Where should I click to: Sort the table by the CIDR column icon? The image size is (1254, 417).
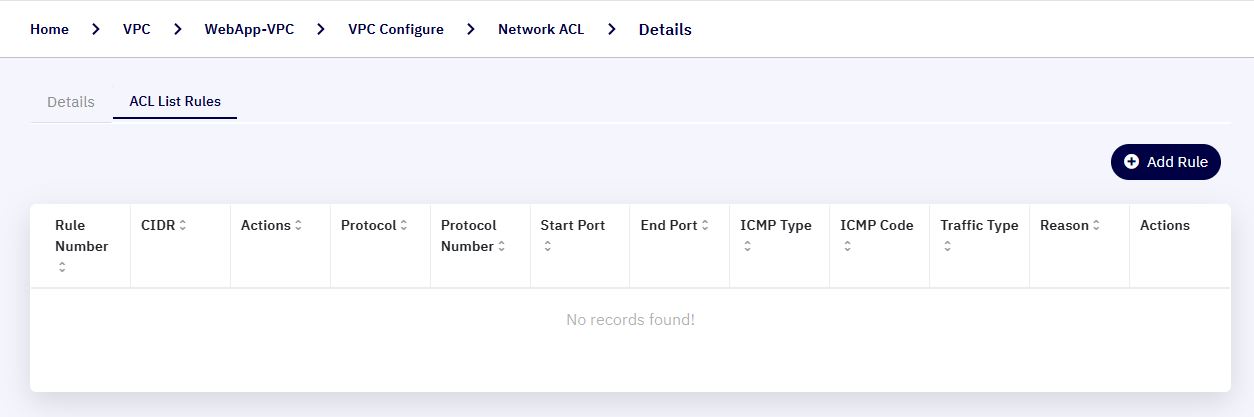click(x=183, y=226)
